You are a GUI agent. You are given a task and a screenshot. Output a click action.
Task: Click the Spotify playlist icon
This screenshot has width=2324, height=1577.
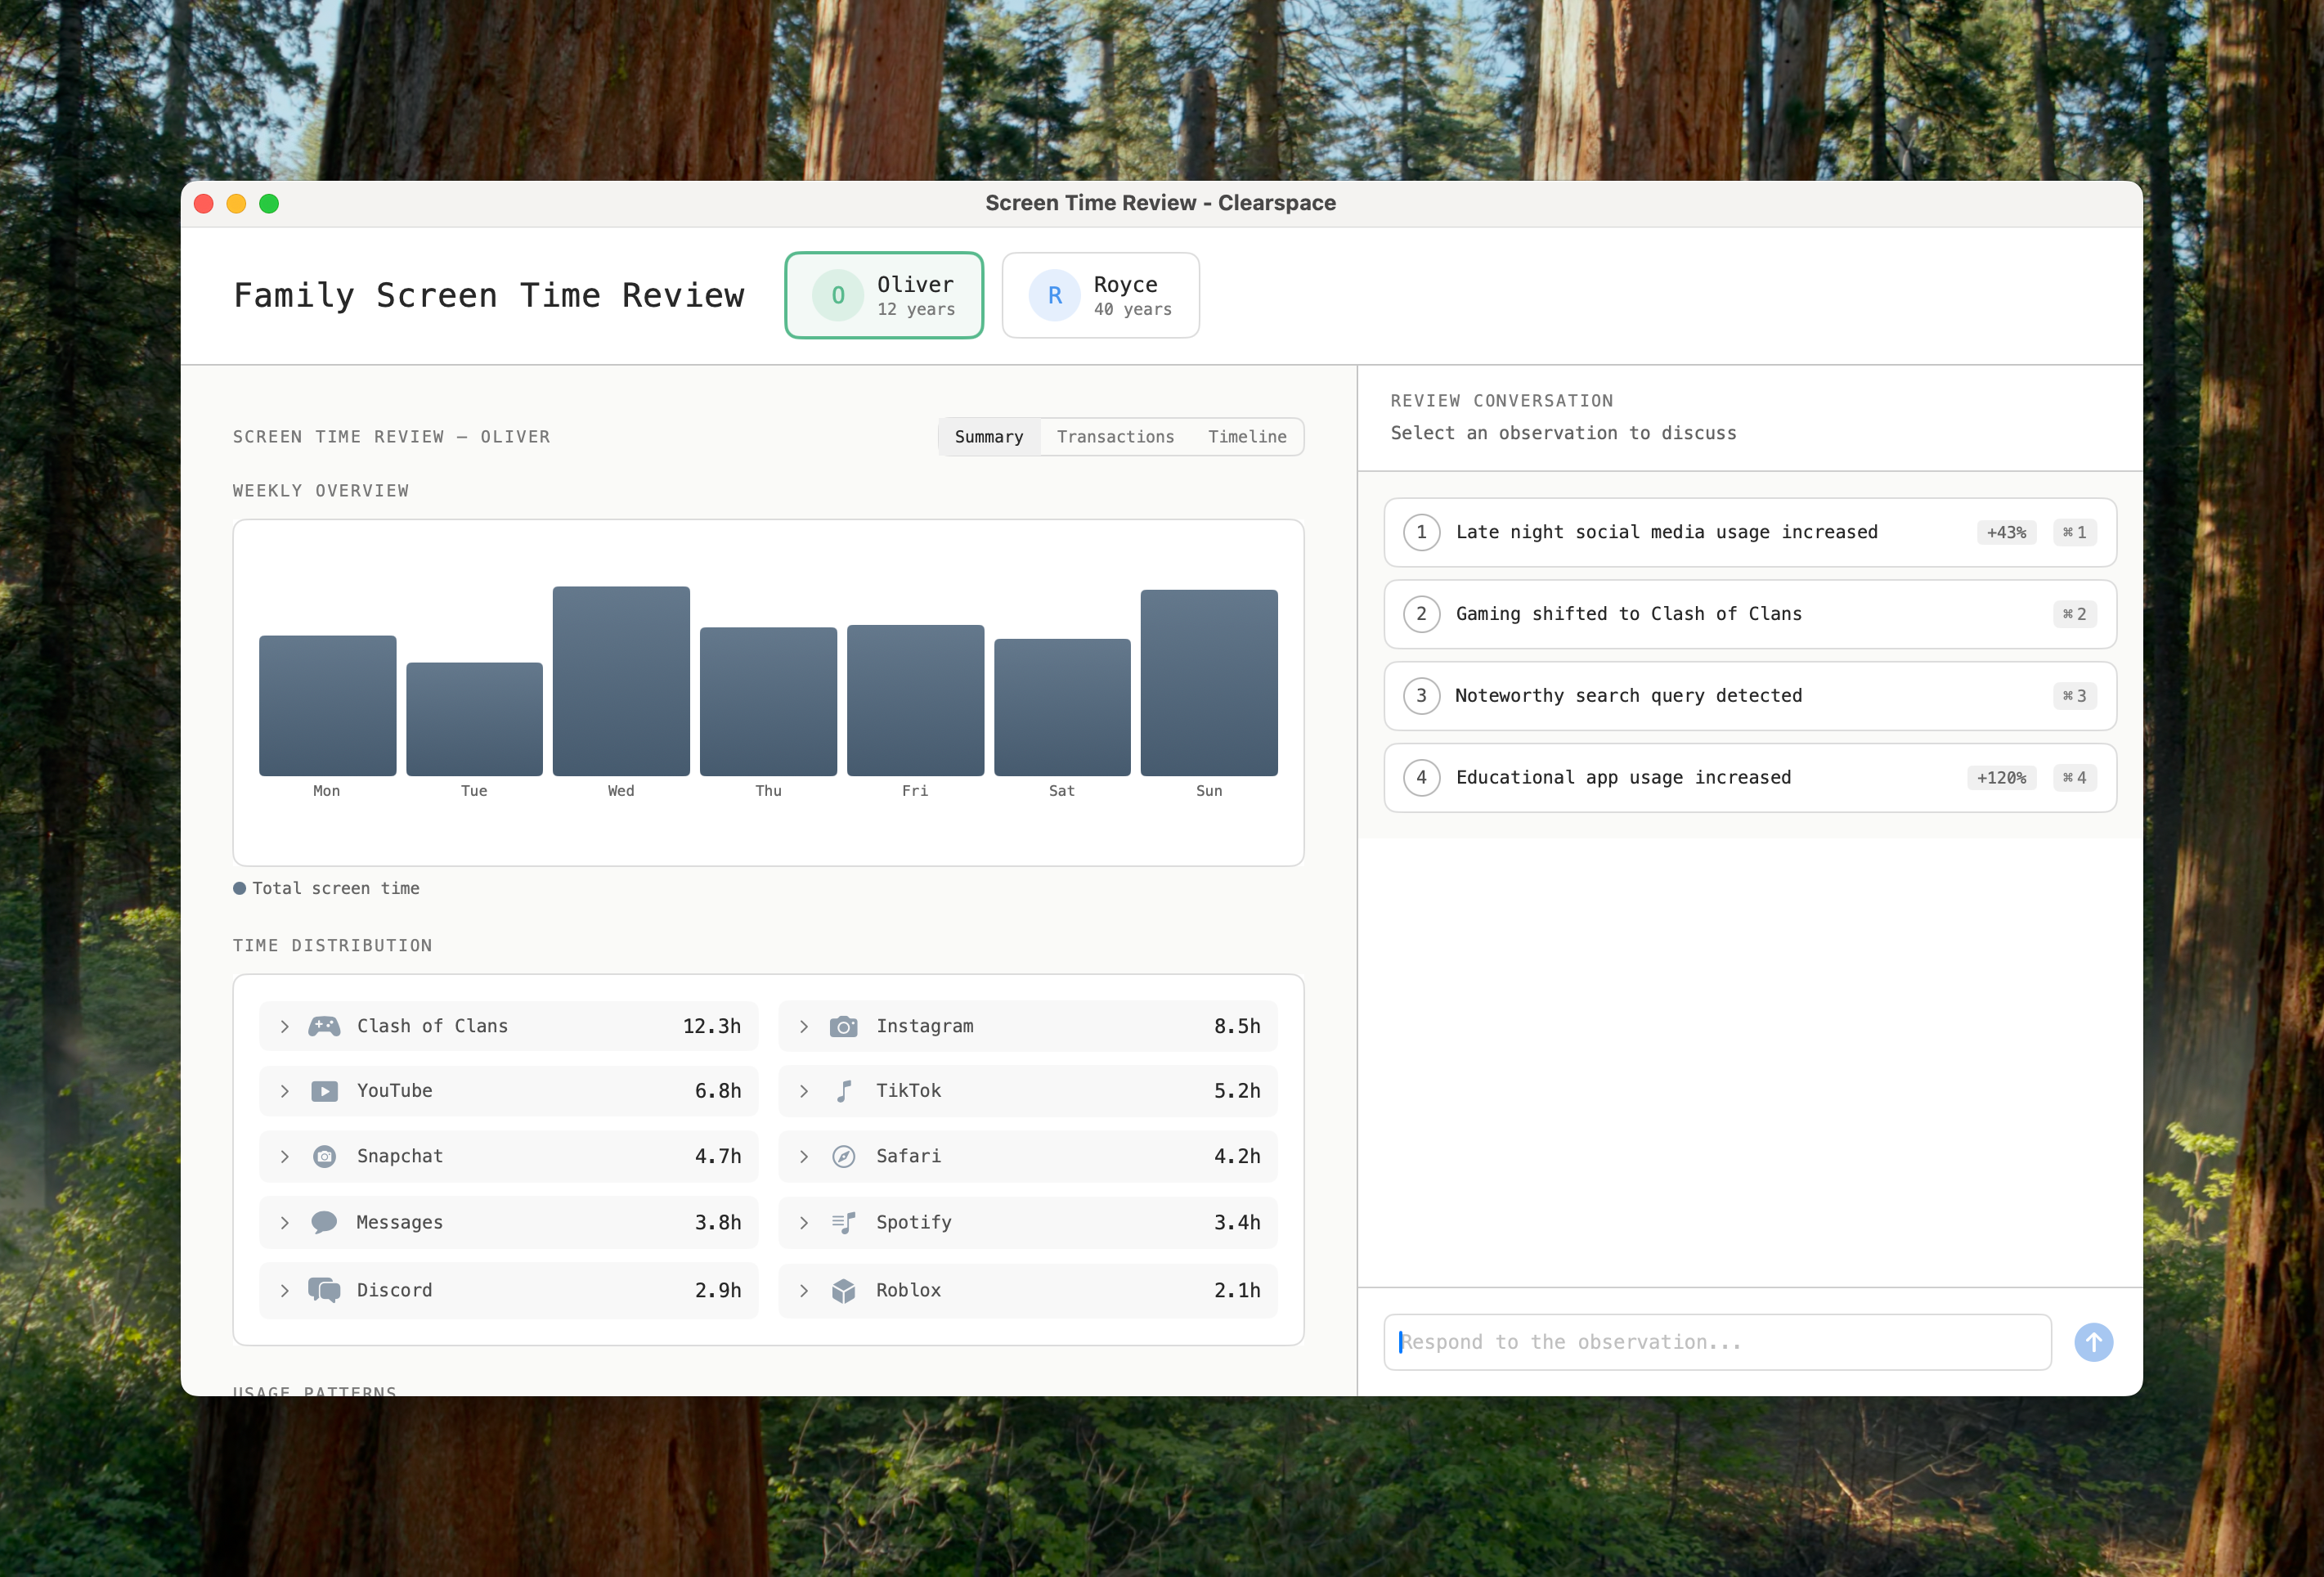[845, 1222]
